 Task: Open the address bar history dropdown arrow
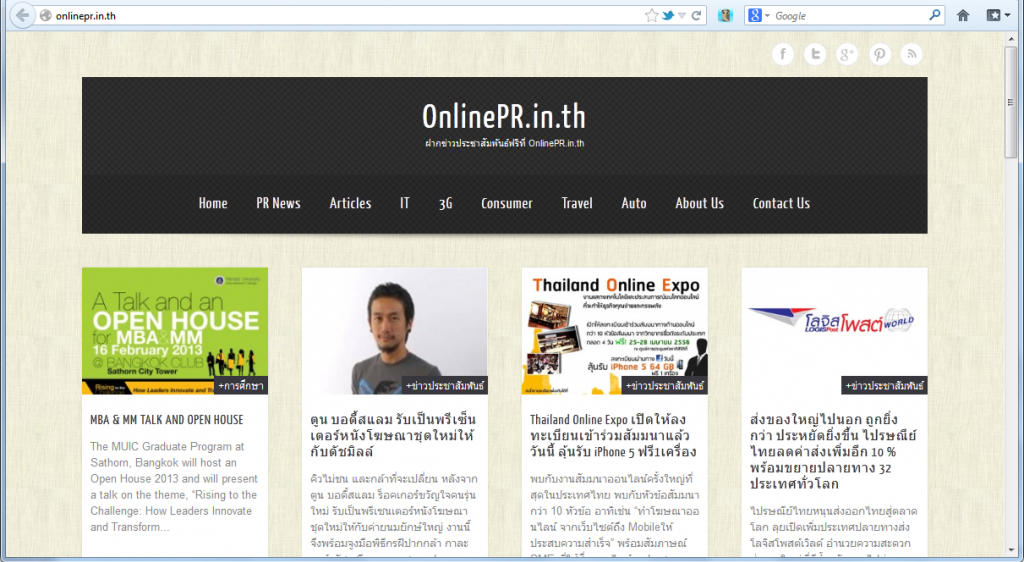point(682,16)
